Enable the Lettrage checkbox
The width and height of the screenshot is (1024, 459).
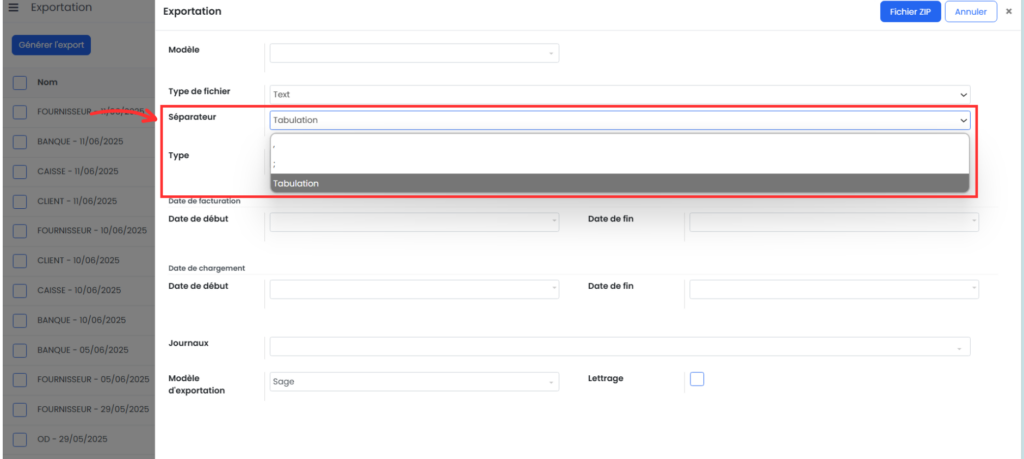(x=697, y=379)
